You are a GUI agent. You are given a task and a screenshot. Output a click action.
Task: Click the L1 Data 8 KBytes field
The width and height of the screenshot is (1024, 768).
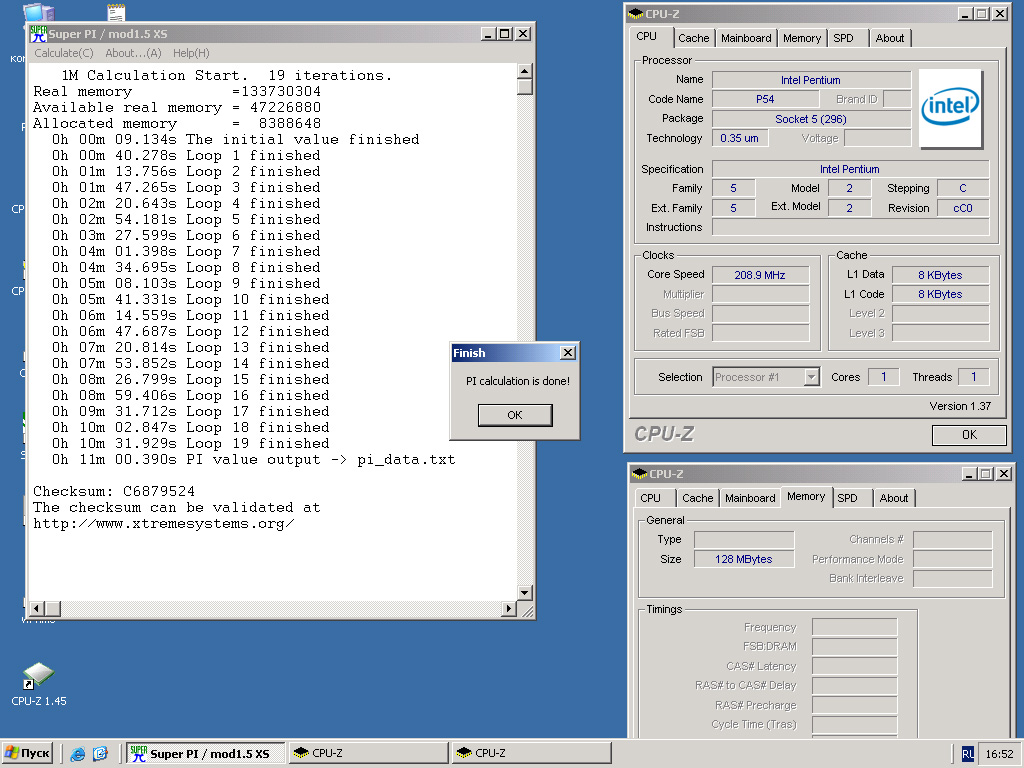pyautogui.click(x=940, y=275)
